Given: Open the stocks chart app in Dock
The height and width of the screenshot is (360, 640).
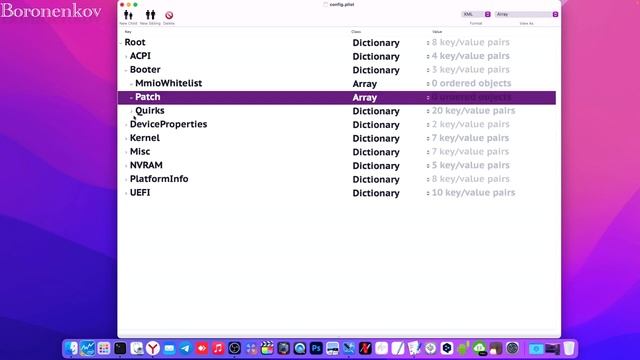Looking at the screenshot, I should pyautogui.click(x=87, y=348).
